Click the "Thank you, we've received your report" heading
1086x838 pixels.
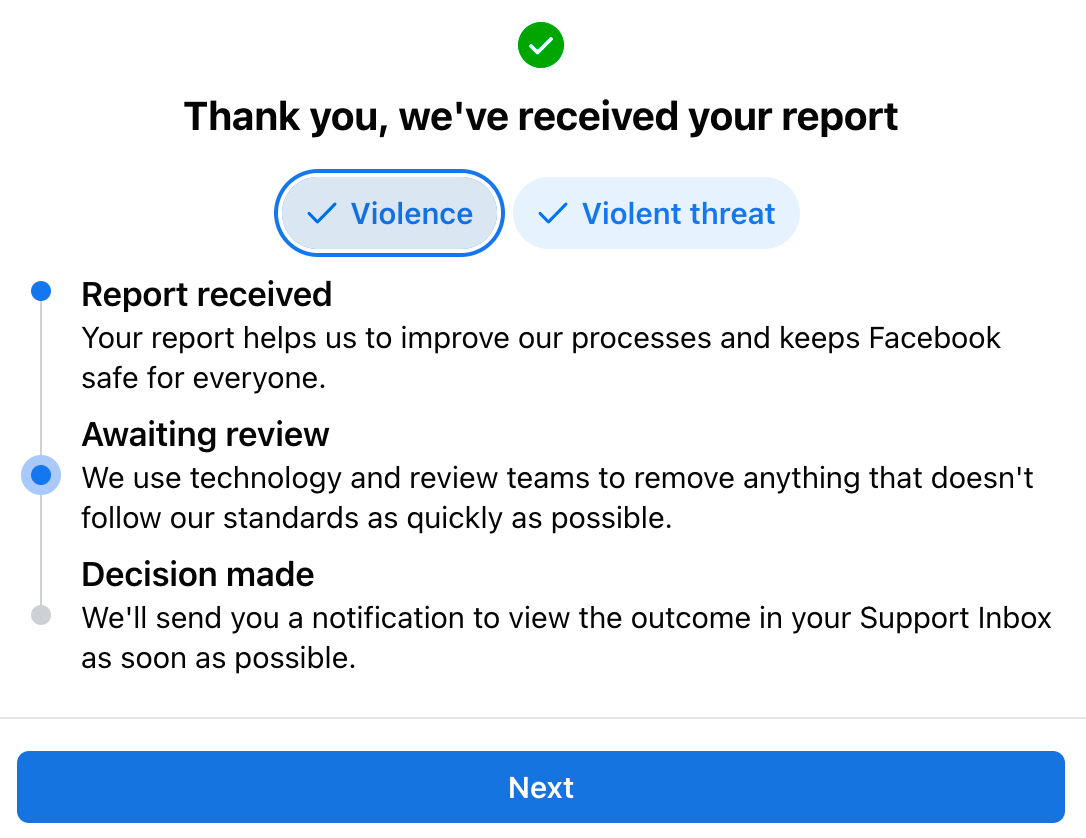click(x=541, y=116)
